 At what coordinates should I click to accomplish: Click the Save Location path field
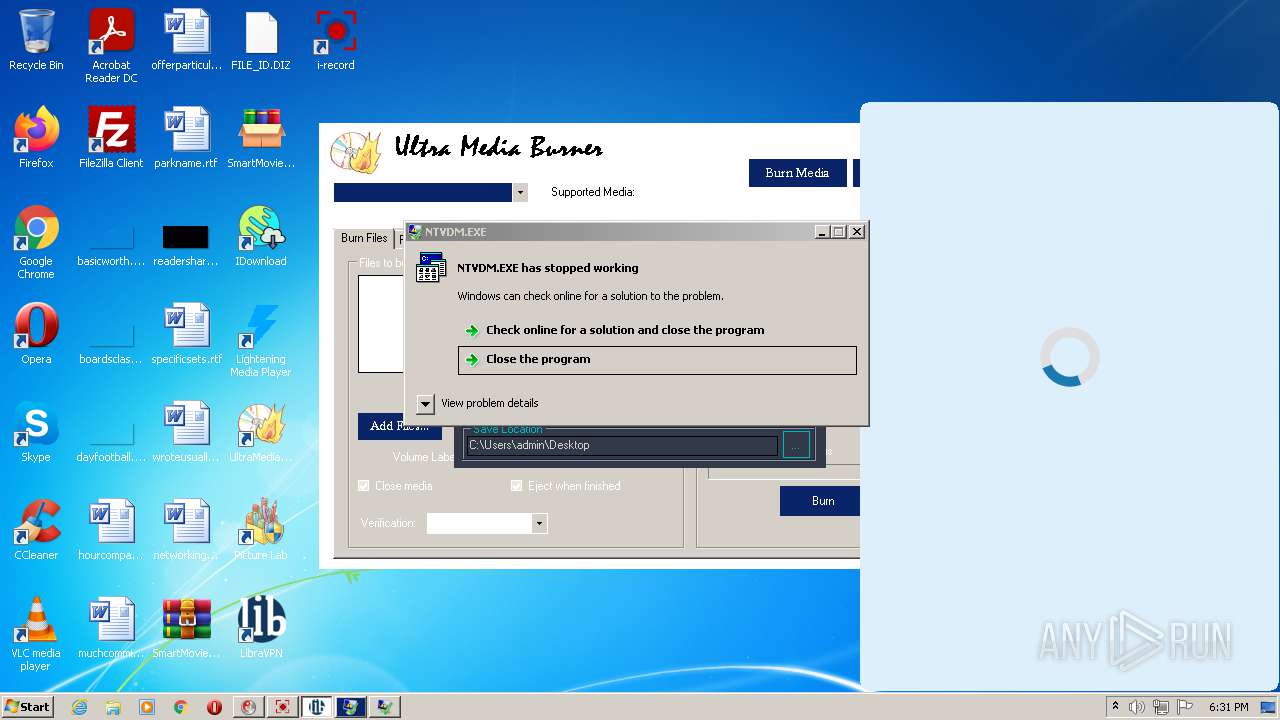(621, 445)
